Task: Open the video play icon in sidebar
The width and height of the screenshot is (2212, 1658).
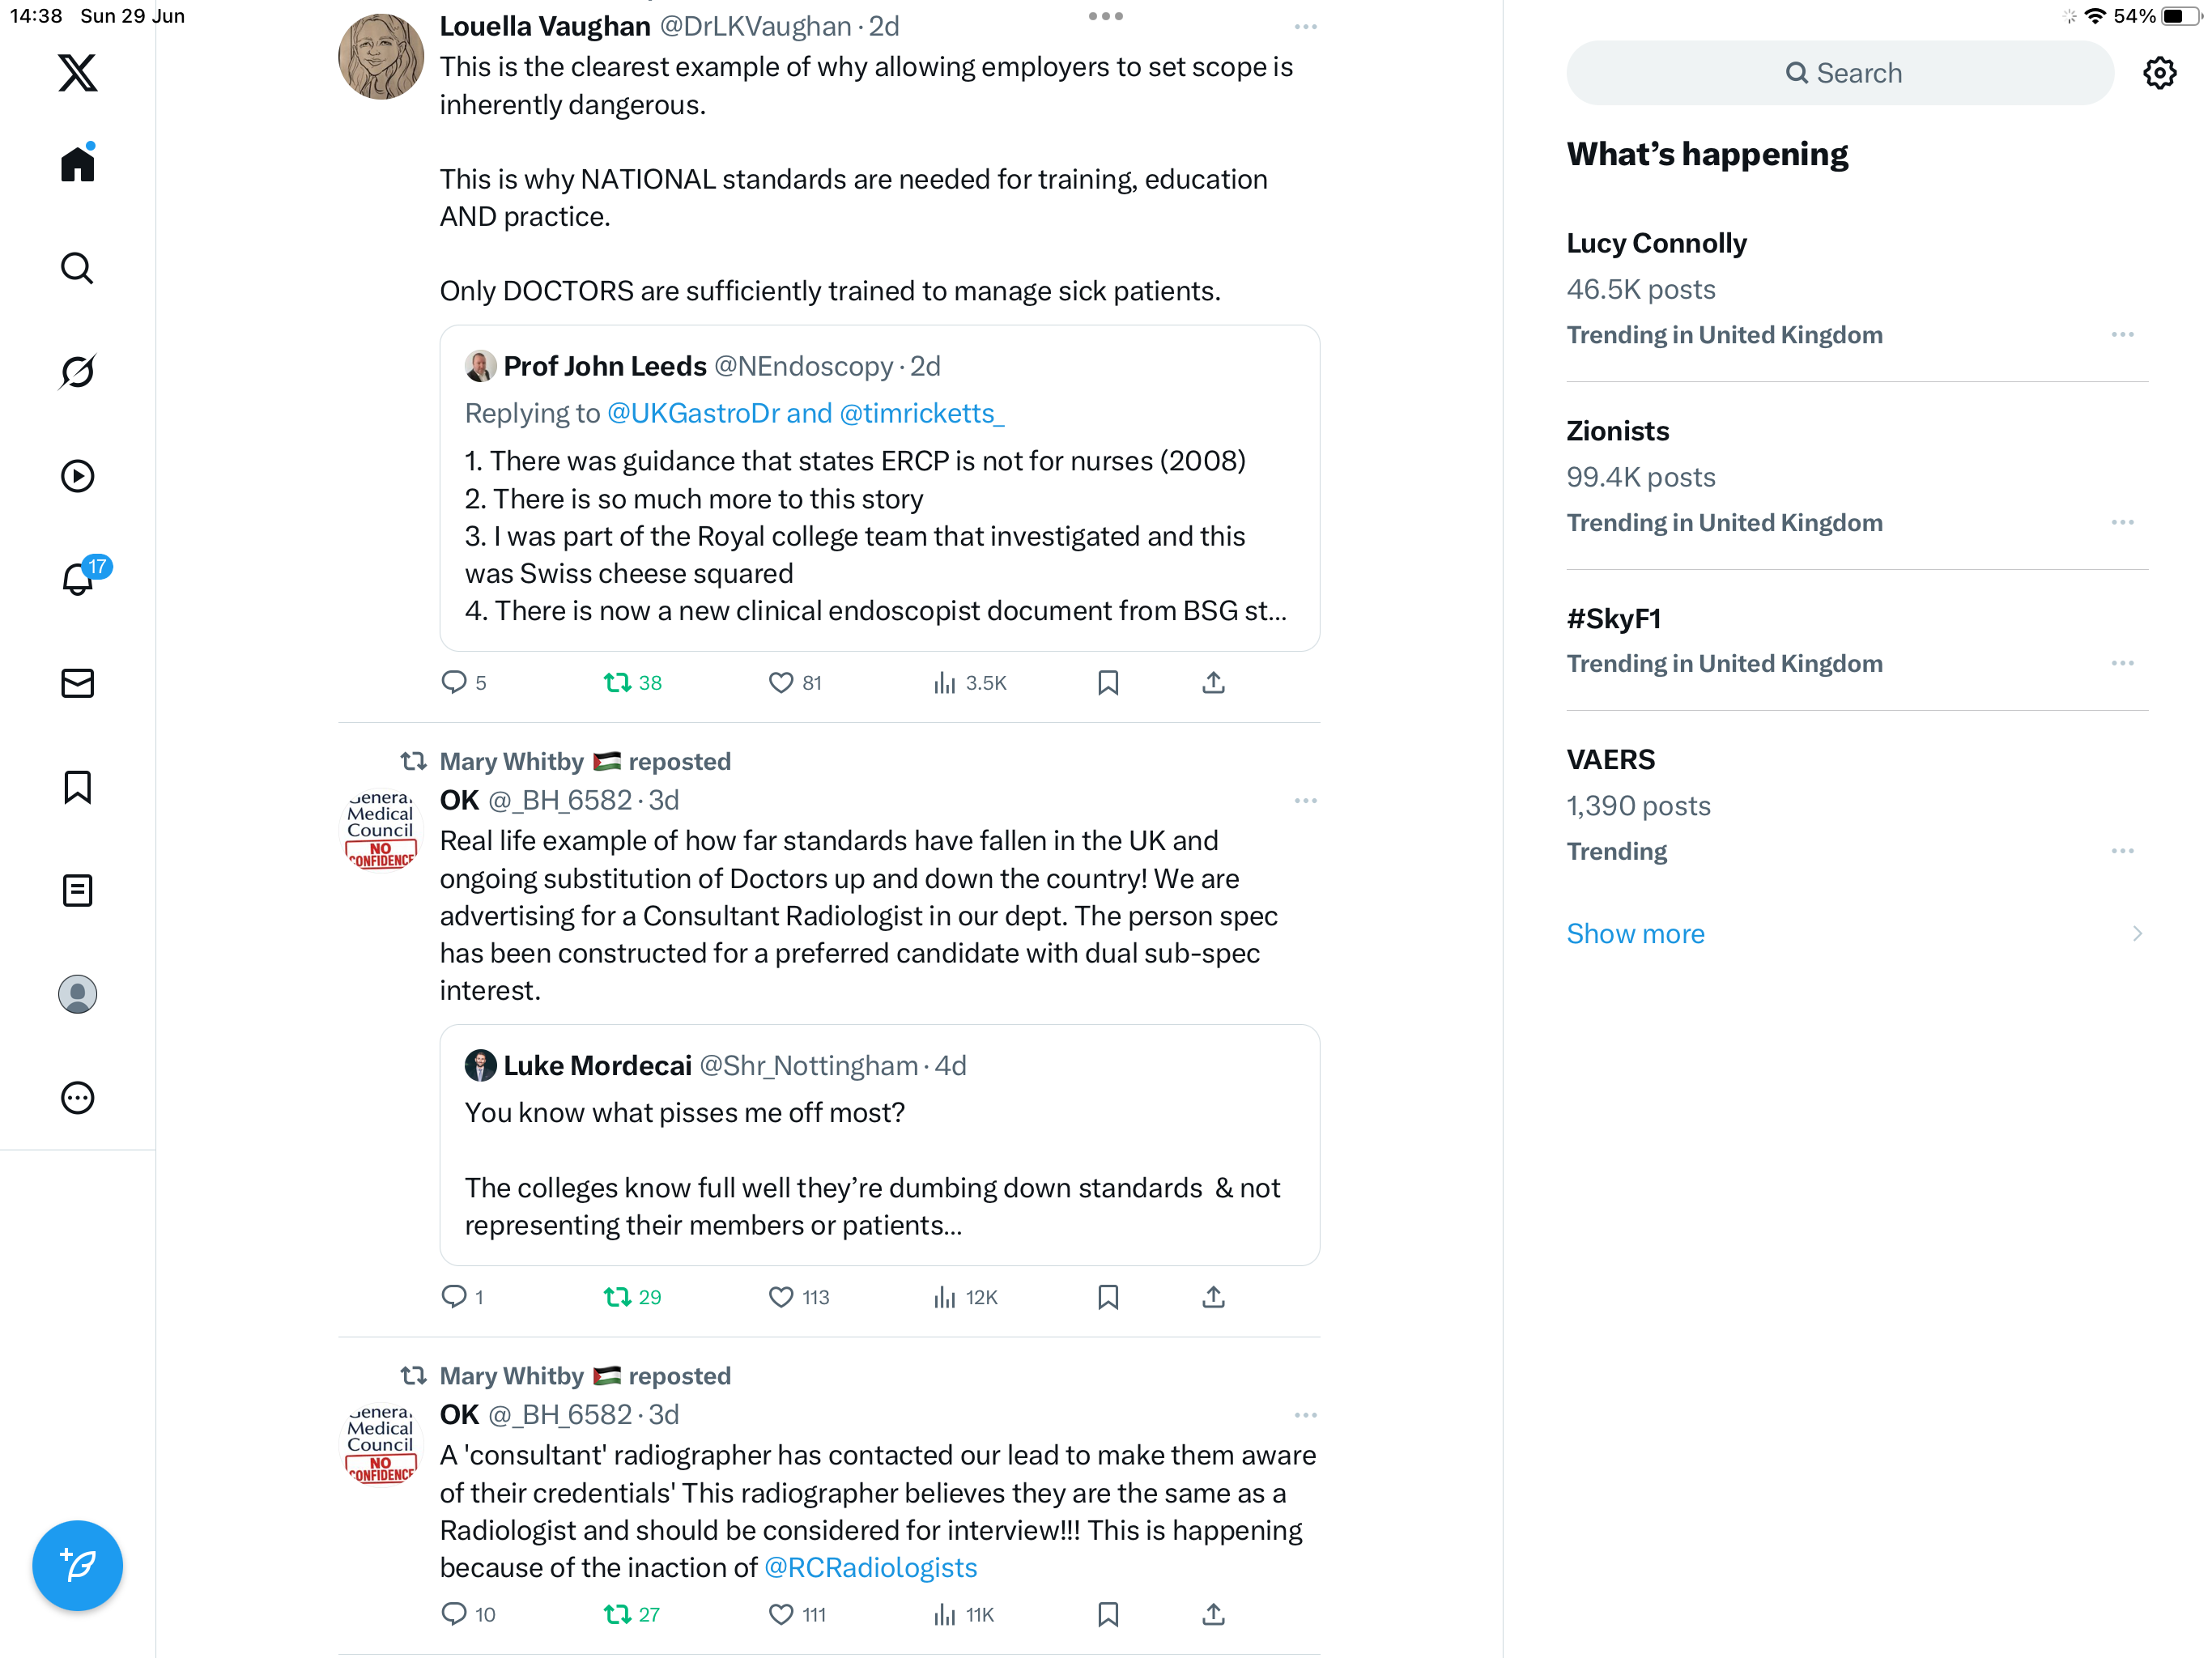Action: tap(77, 476)
